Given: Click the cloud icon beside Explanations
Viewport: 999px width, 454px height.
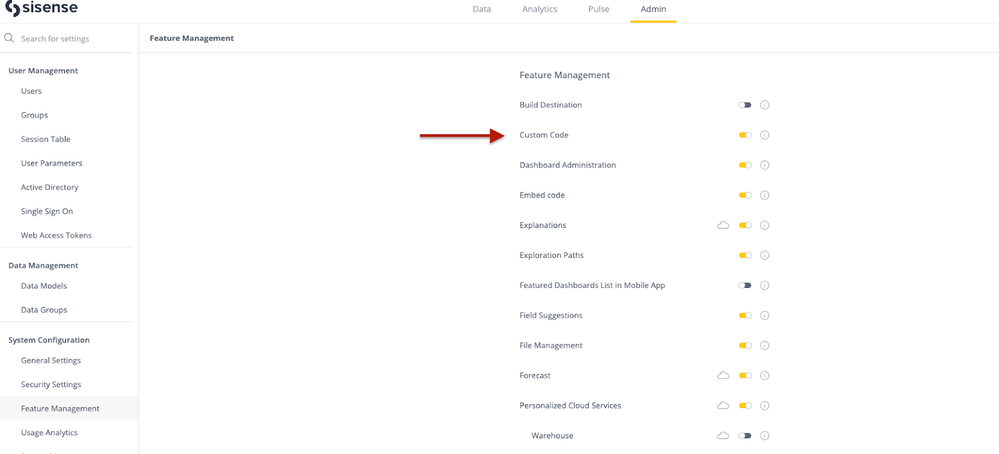Looking at the screenshot, I should tap(723, 225).
